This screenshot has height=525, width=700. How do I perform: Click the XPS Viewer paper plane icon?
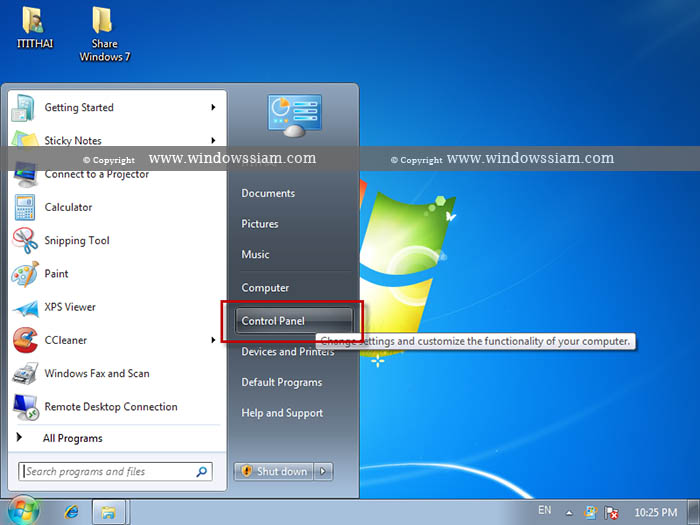pos(25,308)
